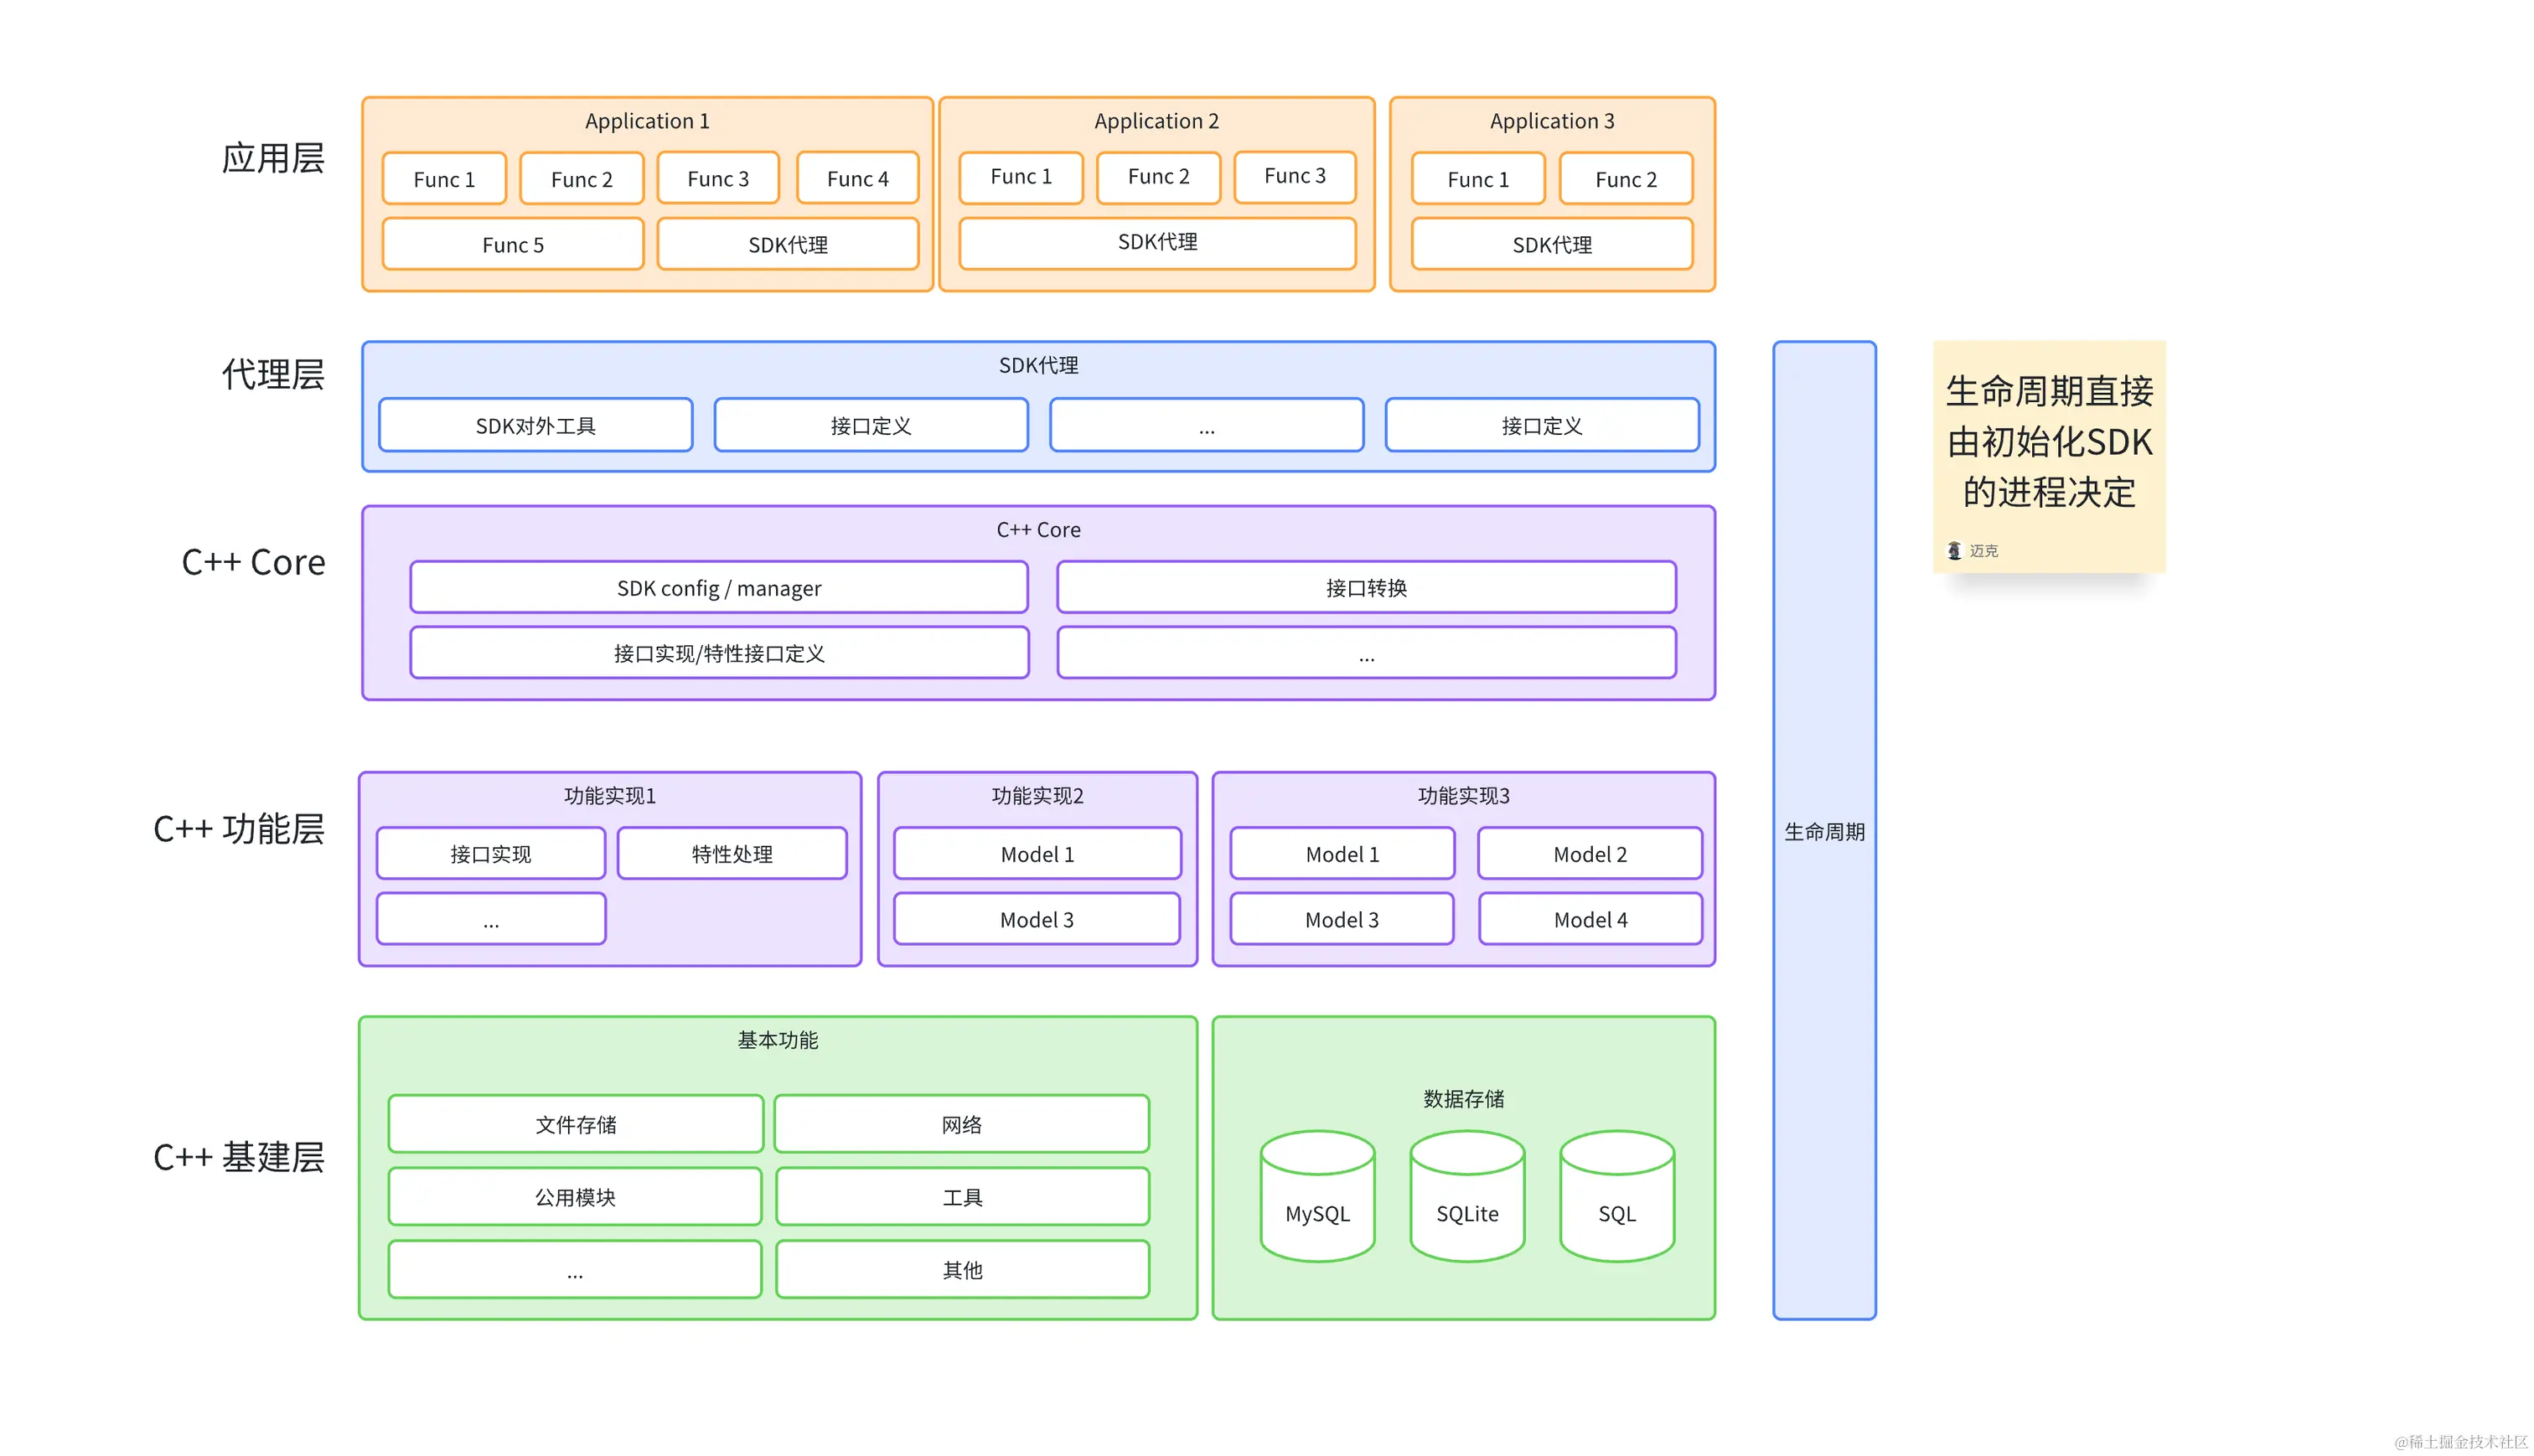Select 接口实现 box in 功能实现1
This screenshot has height=1456, width=2534.
tap(491, 854)
